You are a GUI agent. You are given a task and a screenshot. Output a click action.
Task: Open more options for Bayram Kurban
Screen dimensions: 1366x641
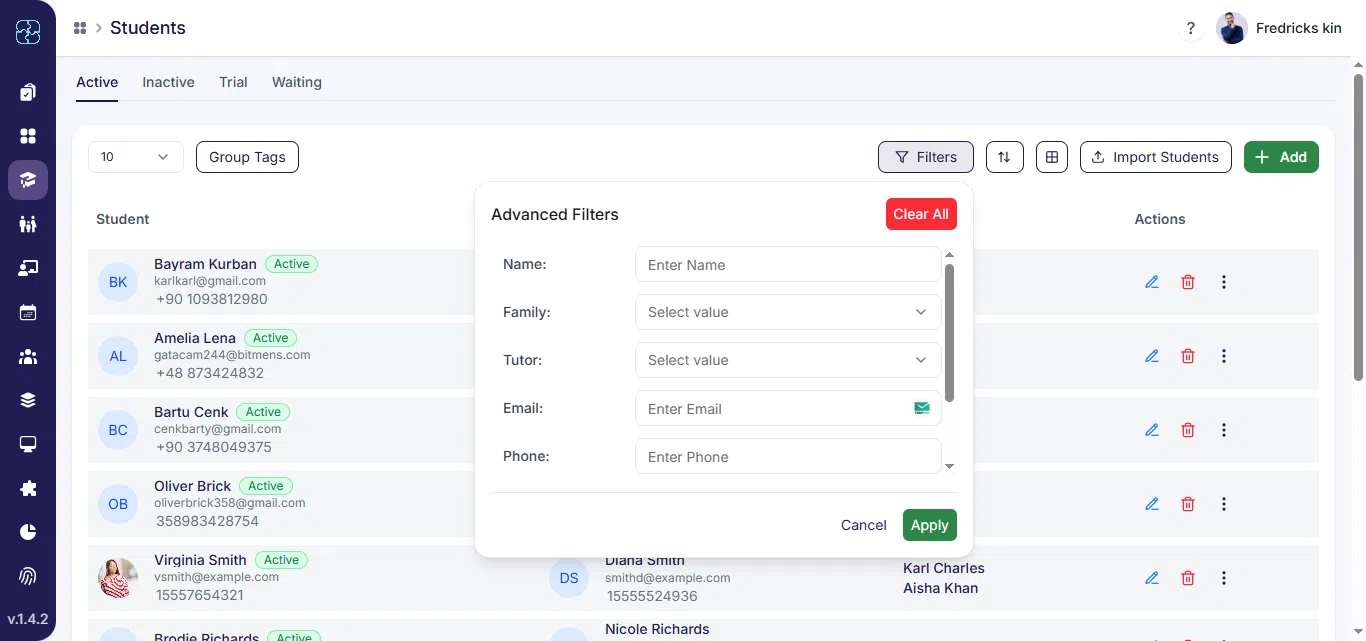[1224, 282]
